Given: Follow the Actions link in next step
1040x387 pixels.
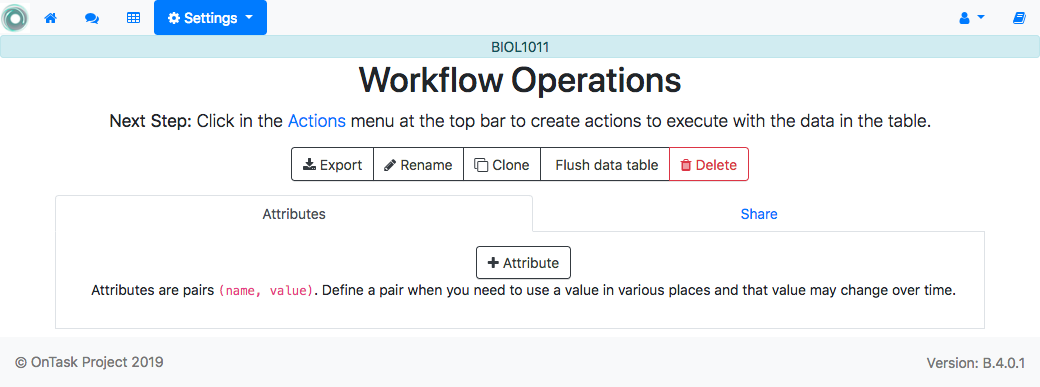Looking at the screenshot, I should click(x=316, y=121).
